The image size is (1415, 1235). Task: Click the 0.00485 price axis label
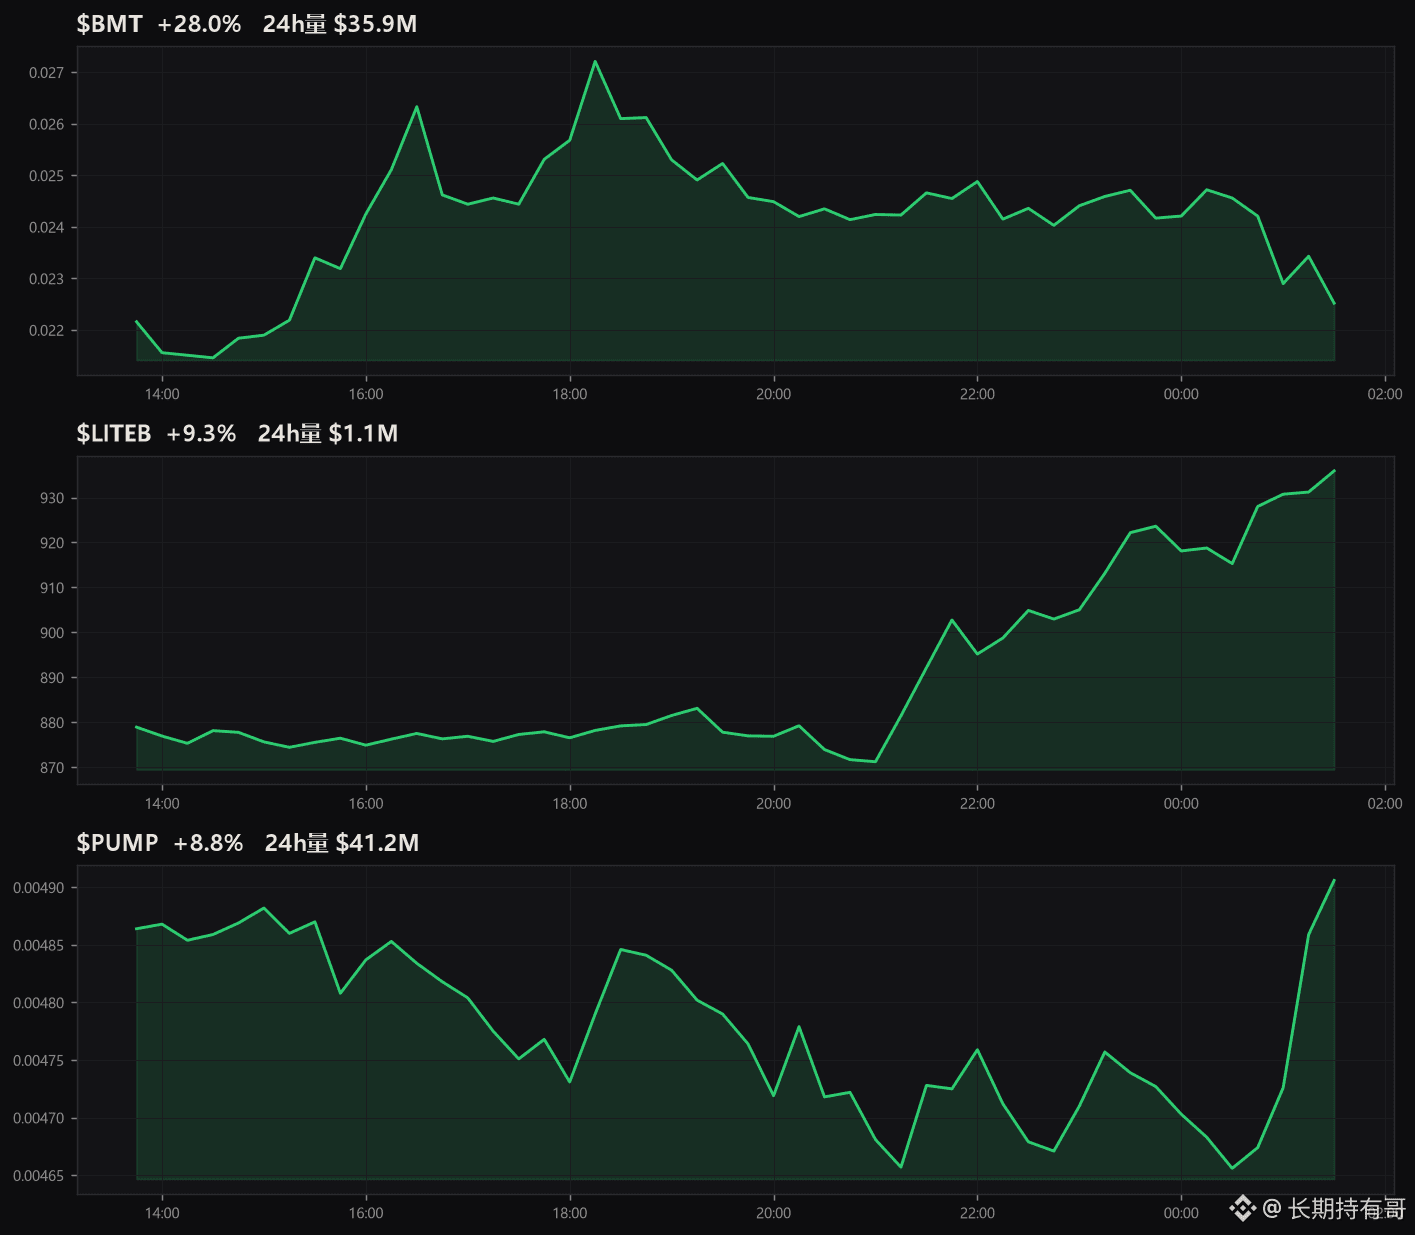click(x=39, y=946)
